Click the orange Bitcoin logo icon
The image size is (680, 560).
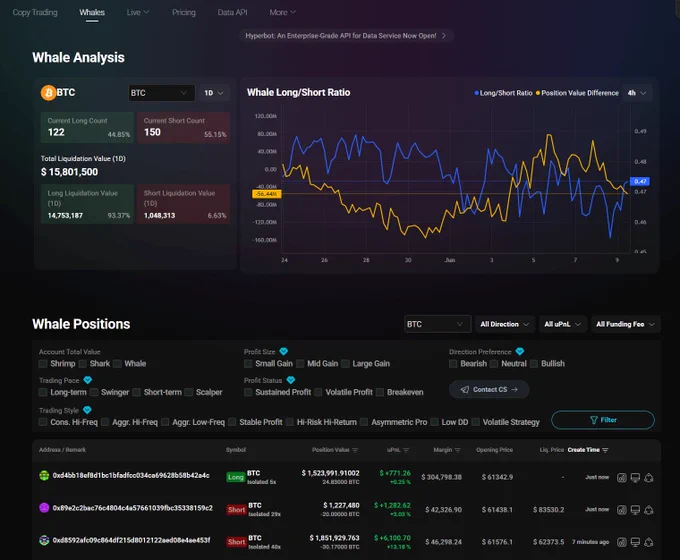(49, 92)
